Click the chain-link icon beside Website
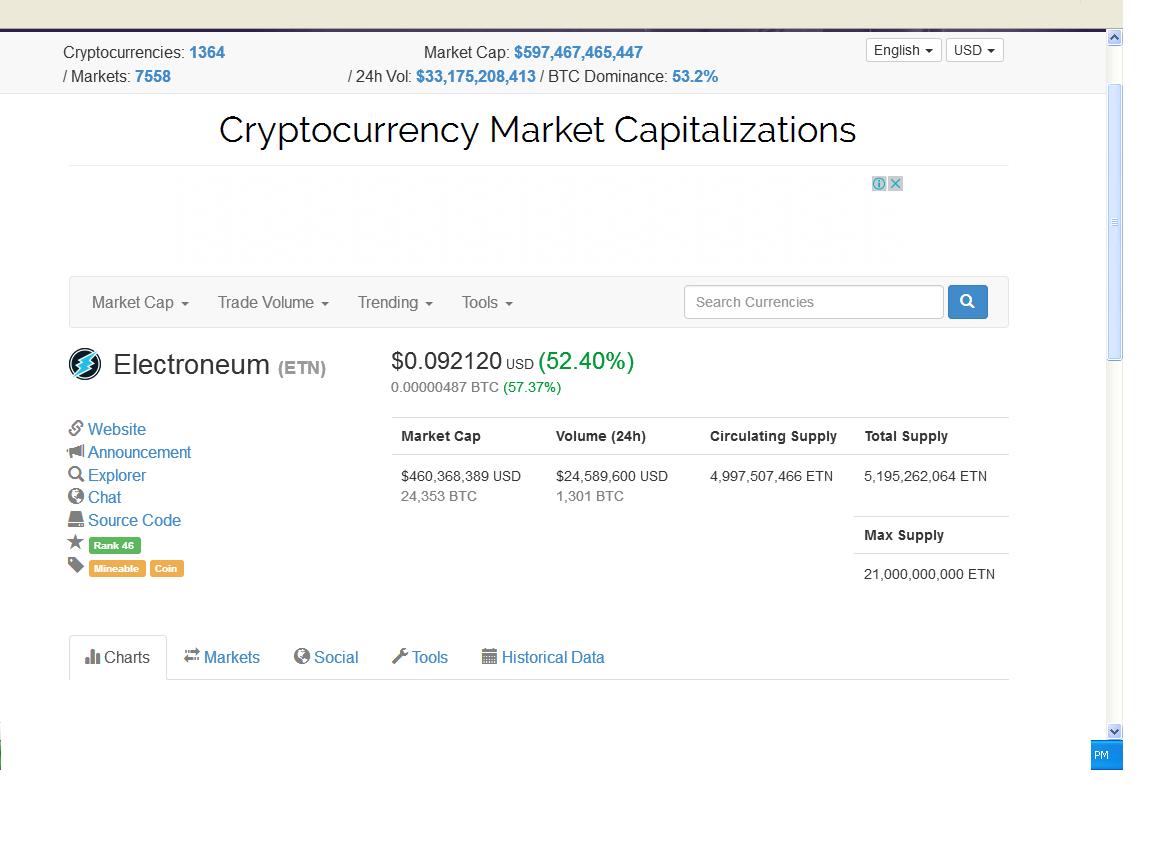The height and width of the screenshot is (864, 1152). coord(76,428)
